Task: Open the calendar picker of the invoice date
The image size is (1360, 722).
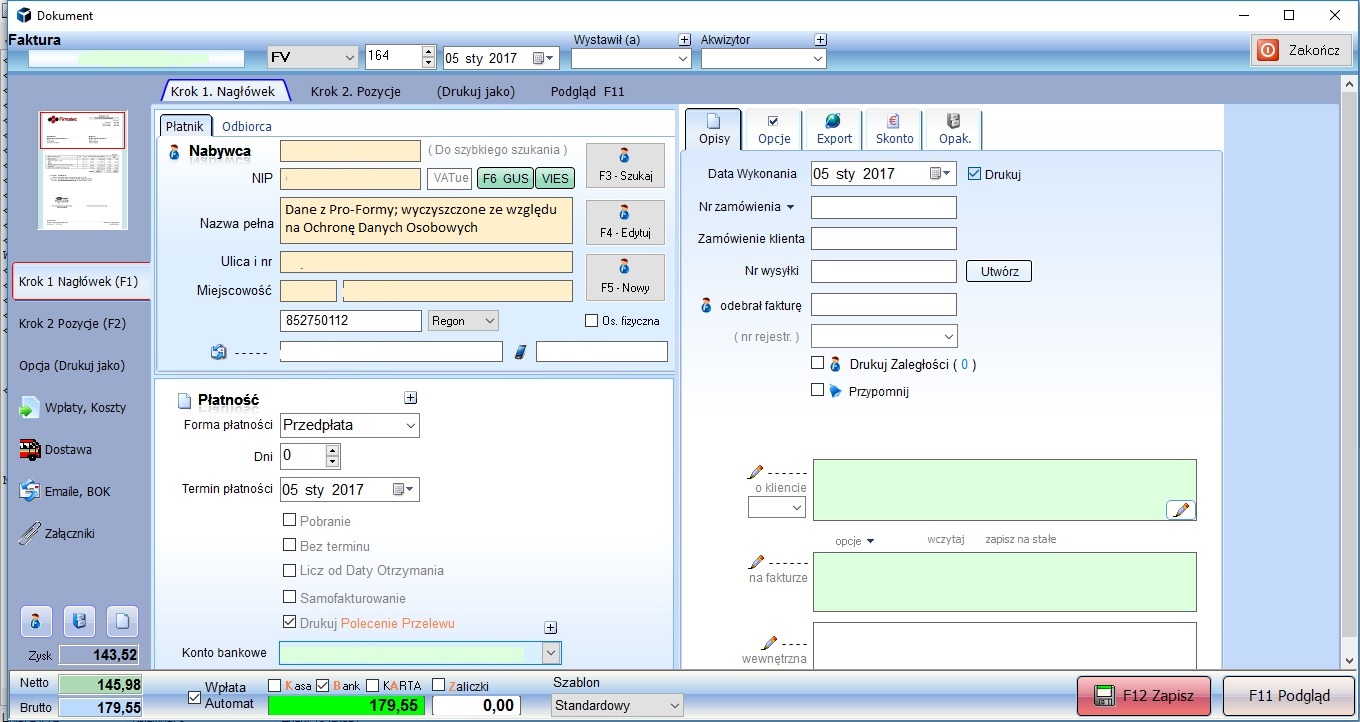Action: tap(544, 58)
